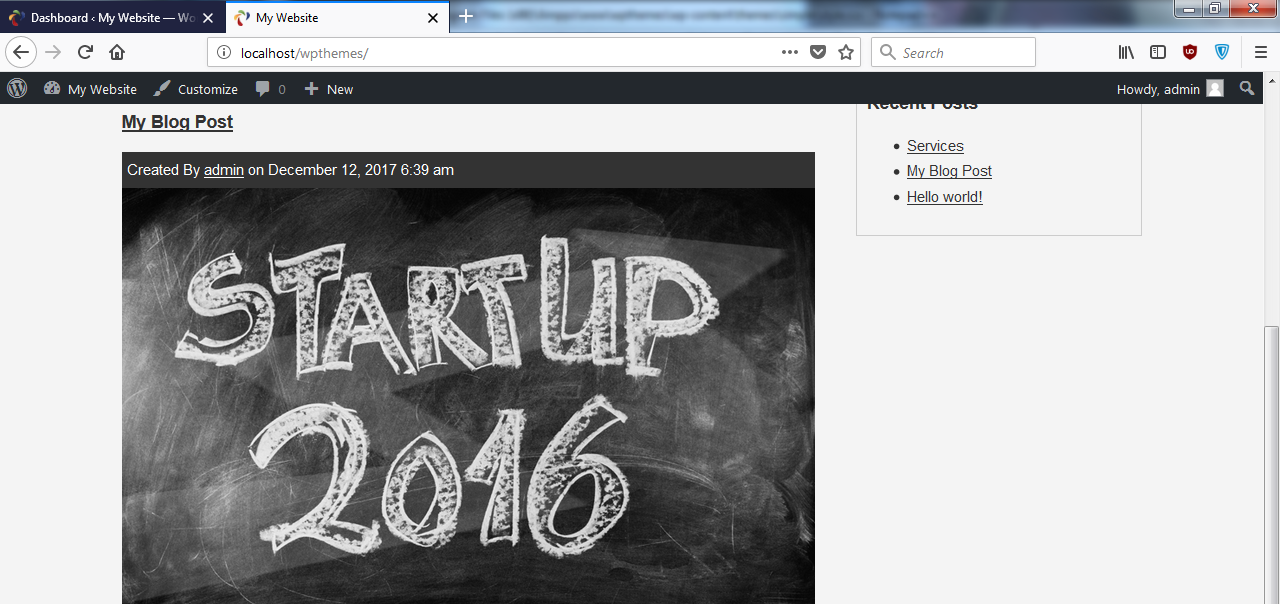Toggle the sidebars view icon
Screen dimensions: 1280x604
point(1158,52)
